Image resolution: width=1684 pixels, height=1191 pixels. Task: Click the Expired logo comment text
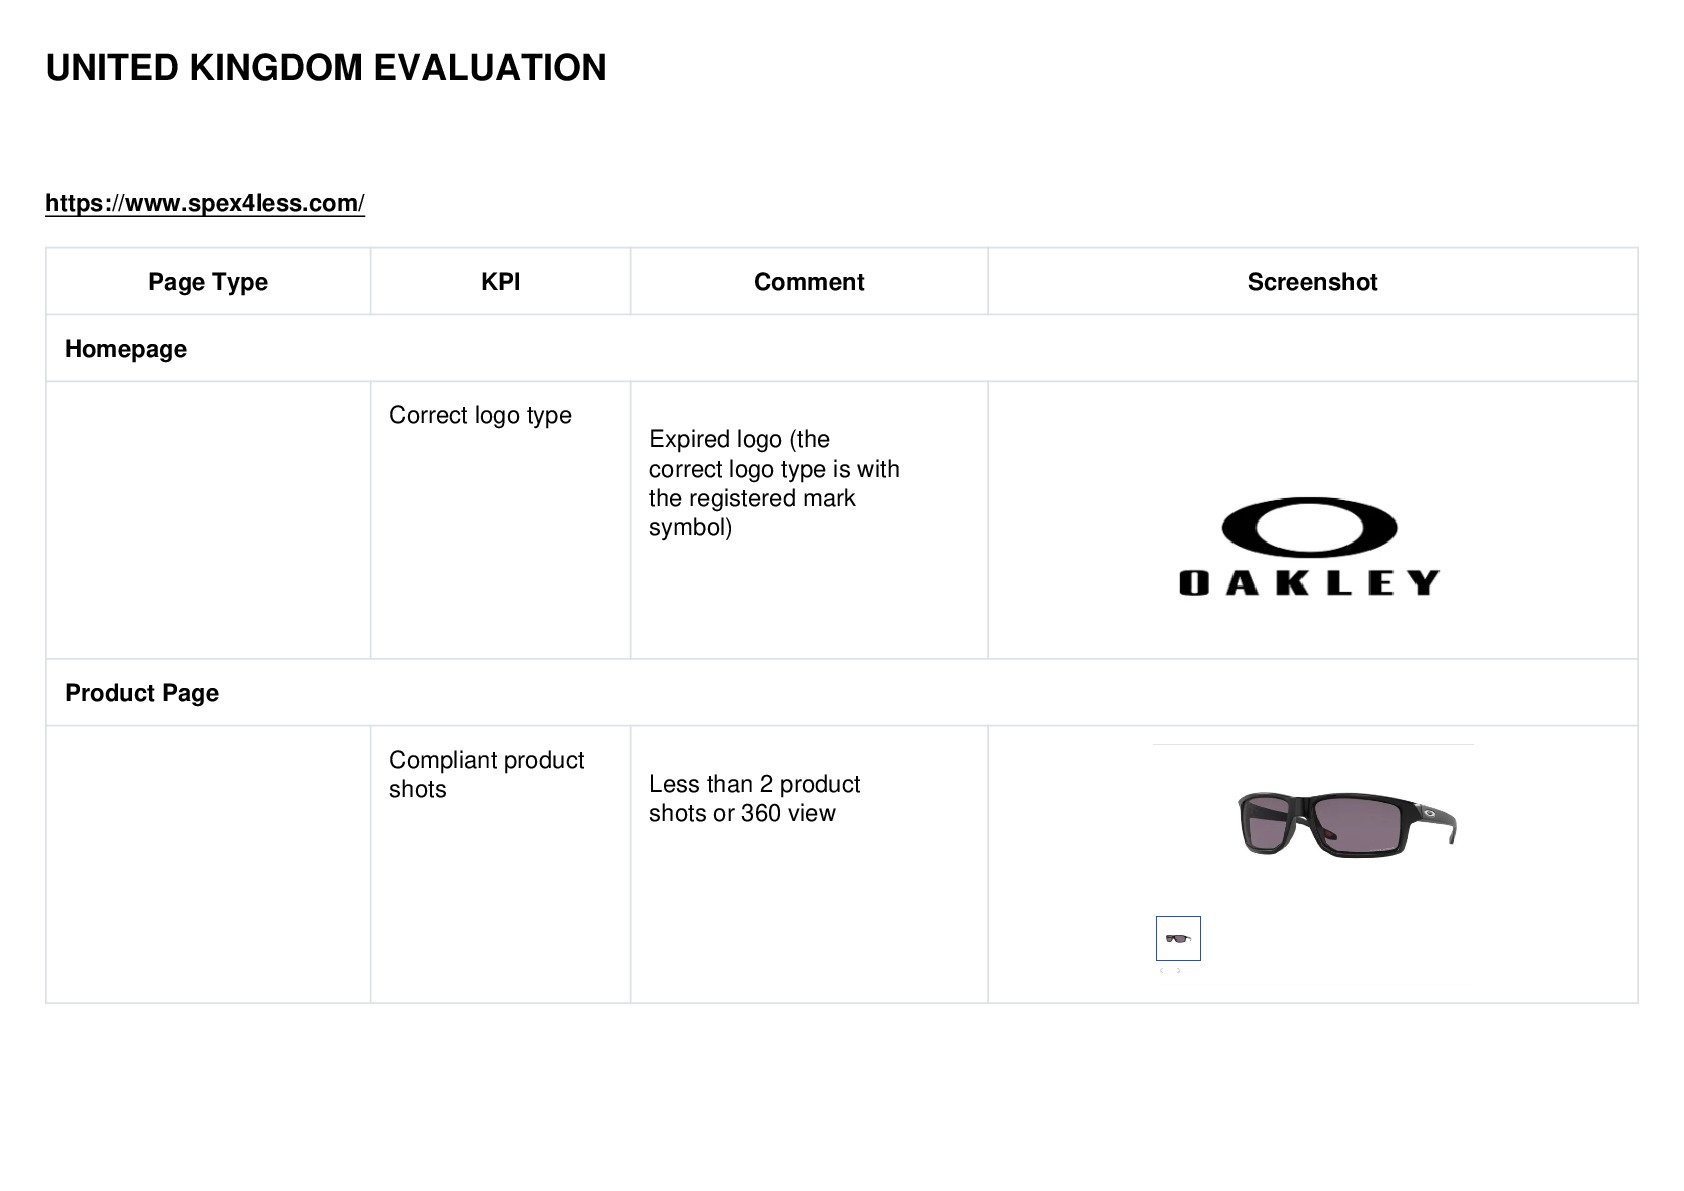[774, 483]
